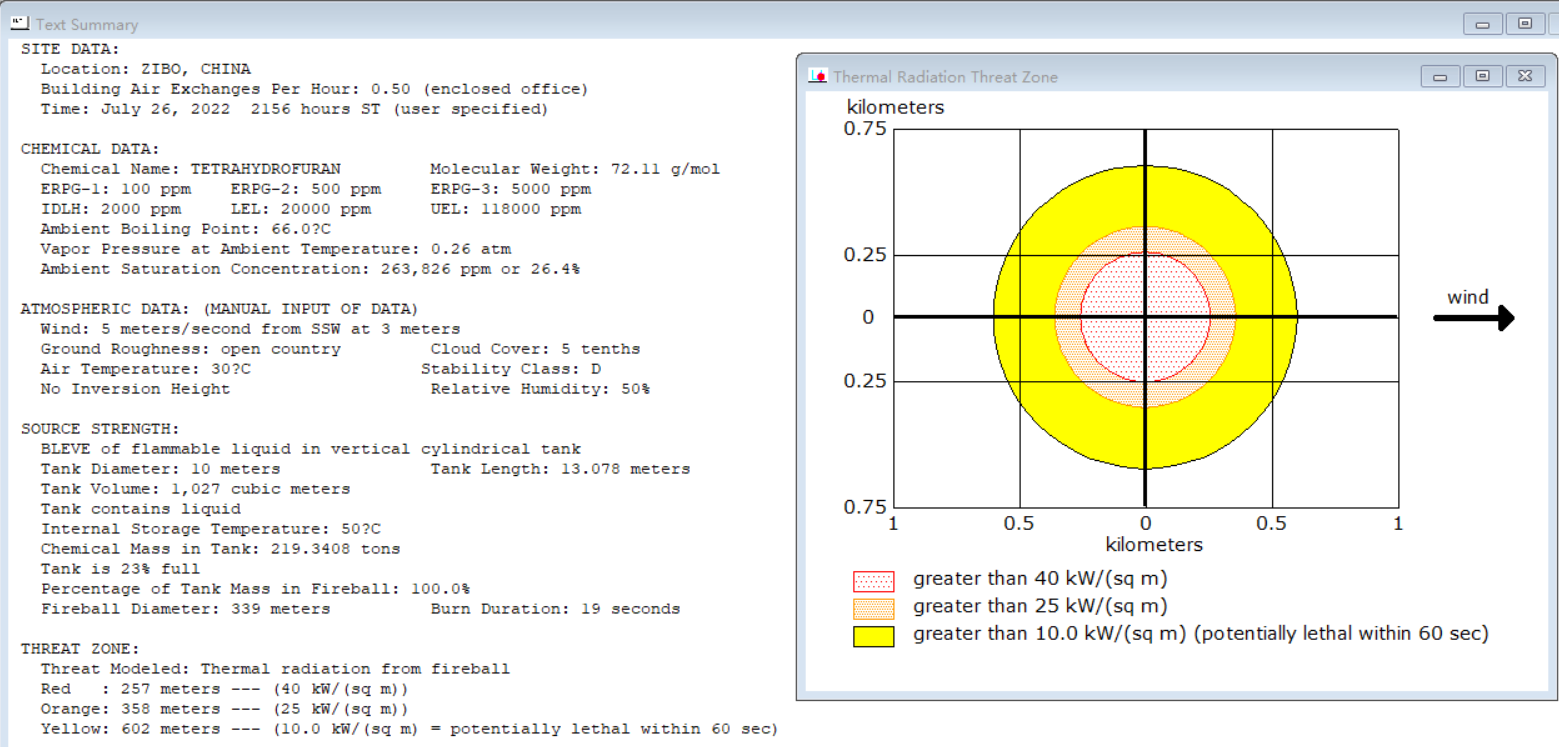
Task: Maximize the Text Summary window
Action: 1525,24
